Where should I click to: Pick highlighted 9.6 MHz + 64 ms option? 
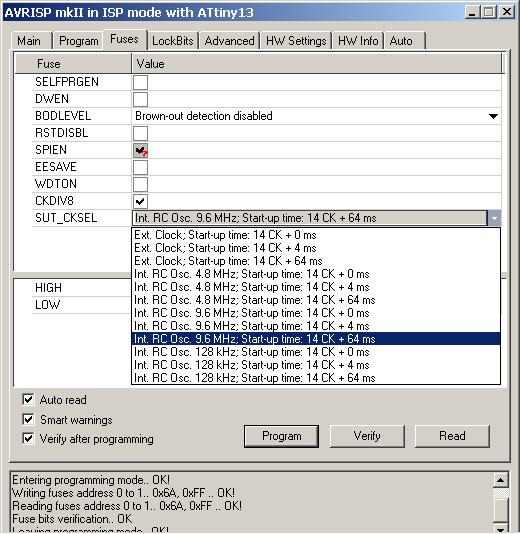(x=316, y=339)
